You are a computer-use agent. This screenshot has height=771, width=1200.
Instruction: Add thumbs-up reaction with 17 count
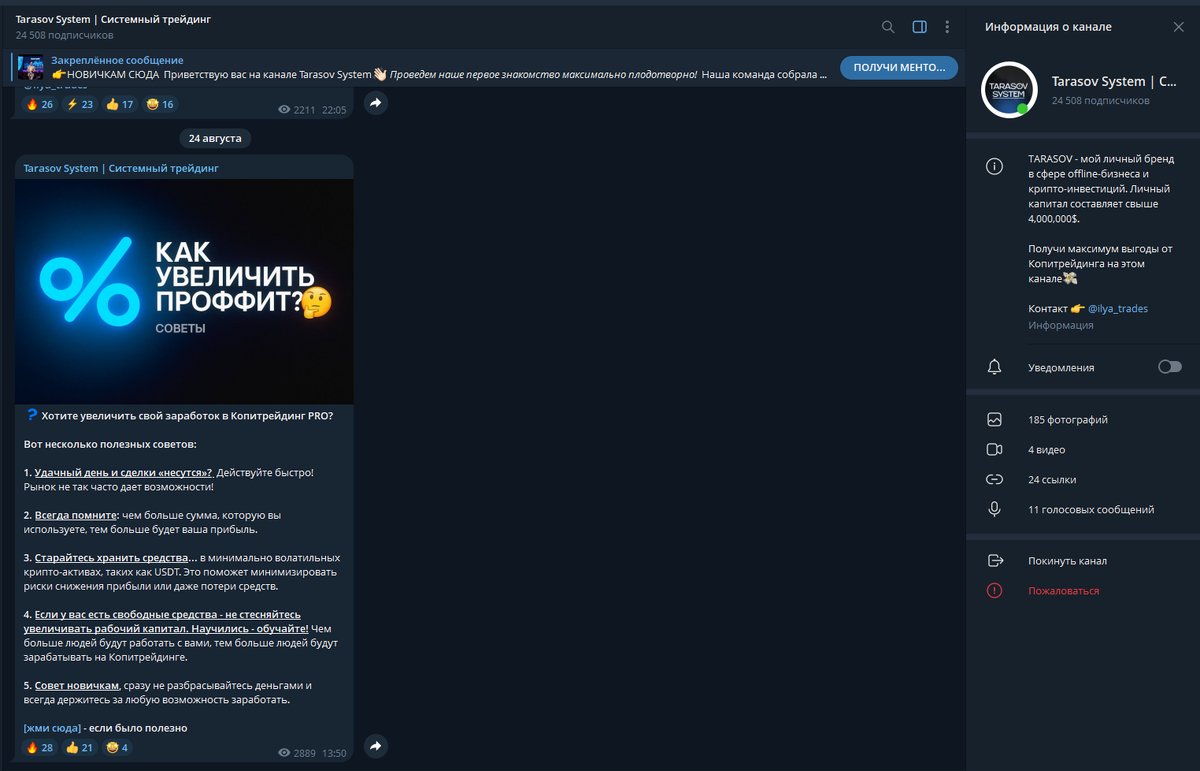[x=120, y=104]
